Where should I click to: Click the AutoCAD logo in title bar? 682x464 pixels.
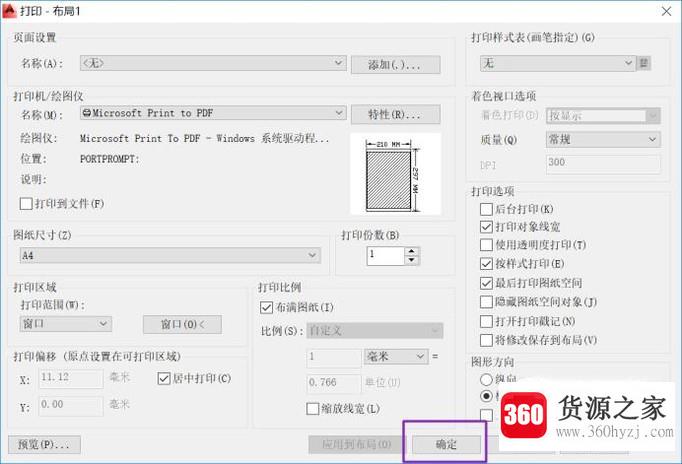tap(9, 10)
